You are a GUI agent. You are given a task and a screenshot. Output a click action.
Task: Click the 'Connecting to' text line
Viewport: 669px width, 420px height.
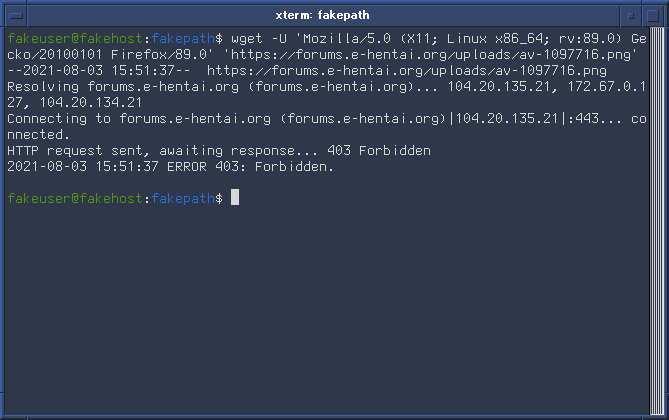[x=59, y=119]
